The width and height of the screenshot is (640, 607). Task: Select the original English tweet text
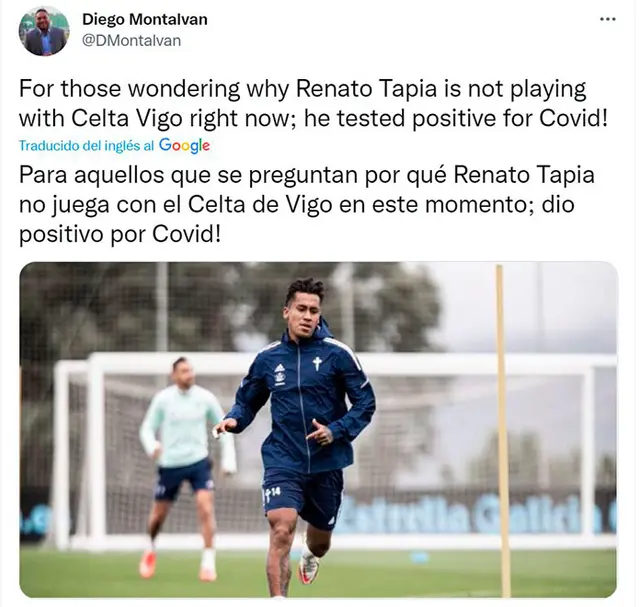313,104
